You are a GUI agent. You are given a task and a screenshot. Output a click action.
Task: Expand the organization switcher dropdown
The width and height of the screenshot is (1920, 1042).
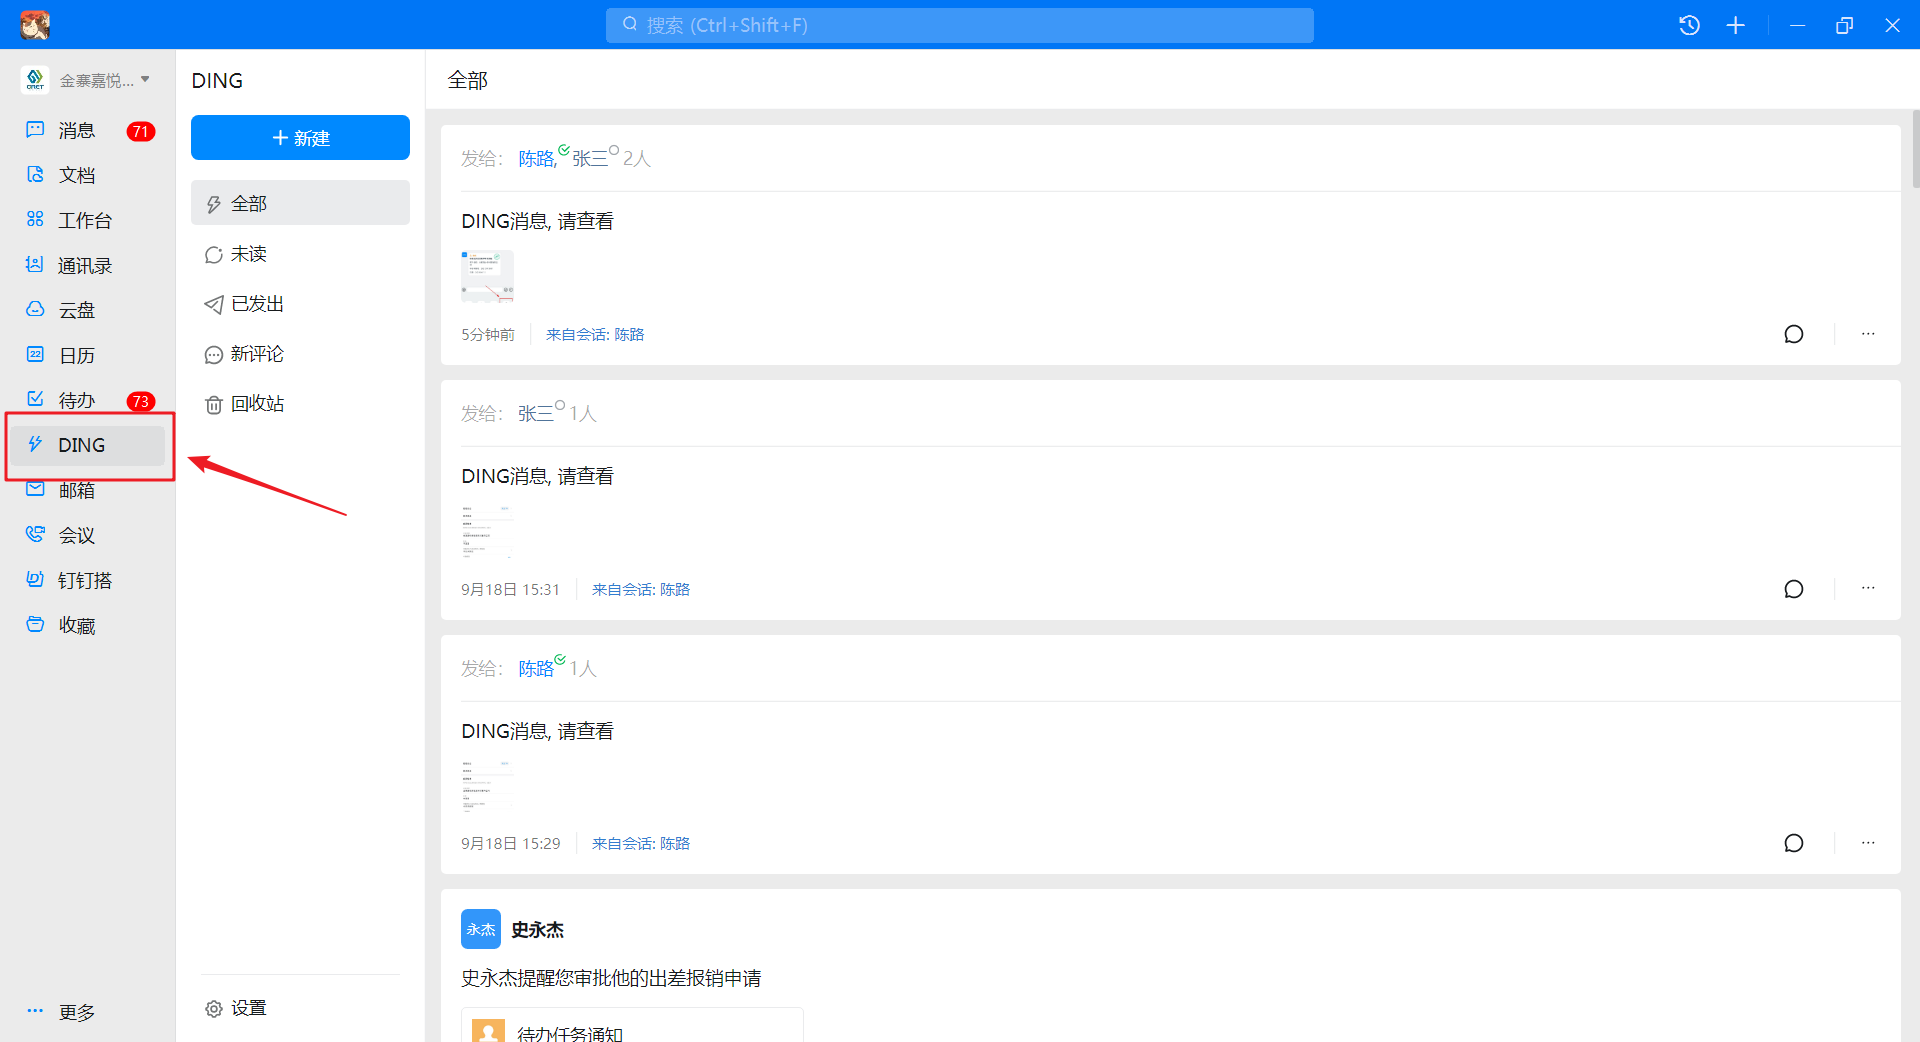(x=144, y=80)
